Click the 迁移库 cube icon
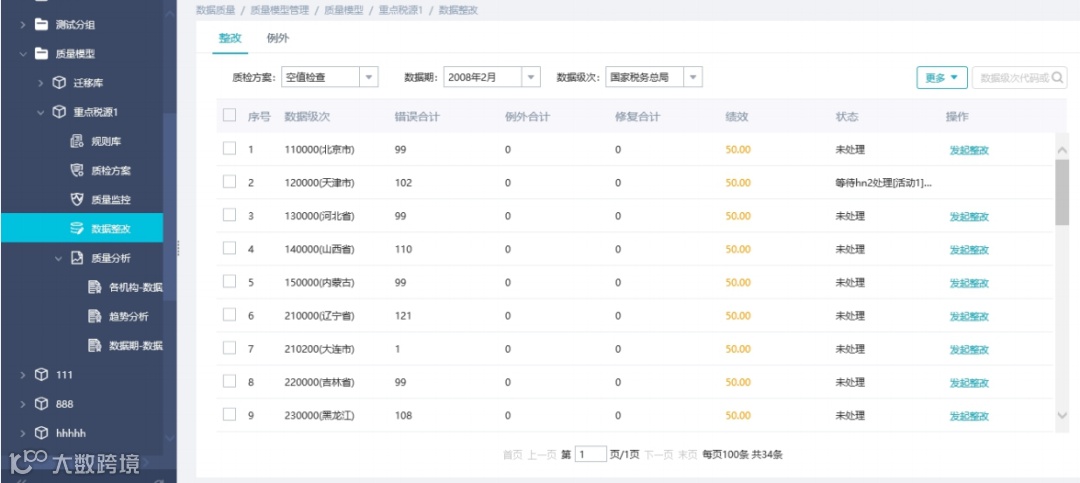This screenshot has width=1080, height=483. pyautogui.click(x=59, y=83)
